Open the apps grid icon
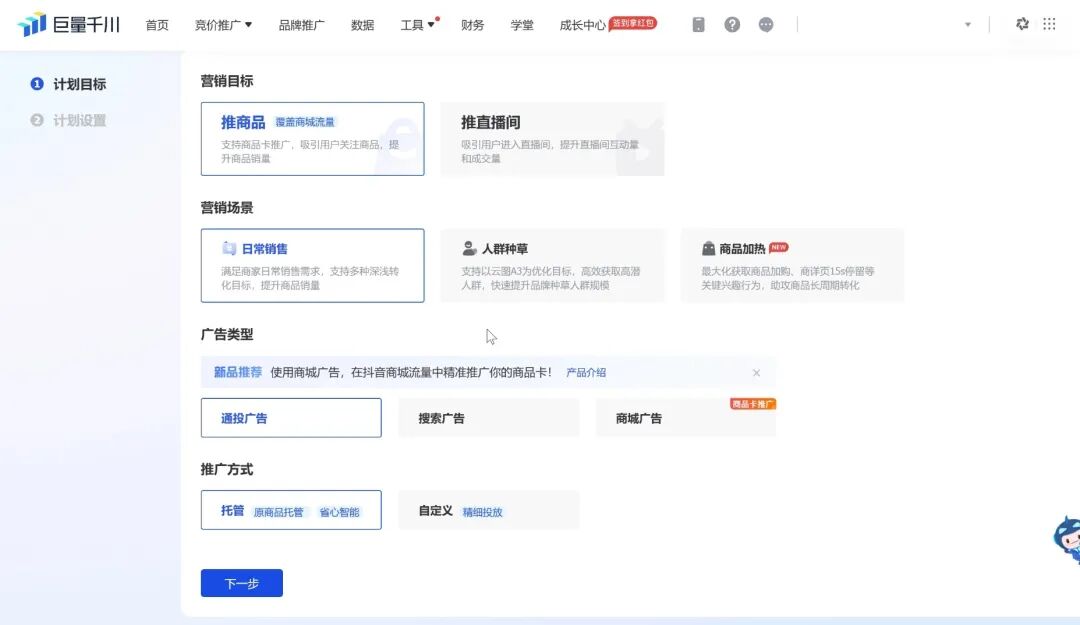 pos(1049,24)
